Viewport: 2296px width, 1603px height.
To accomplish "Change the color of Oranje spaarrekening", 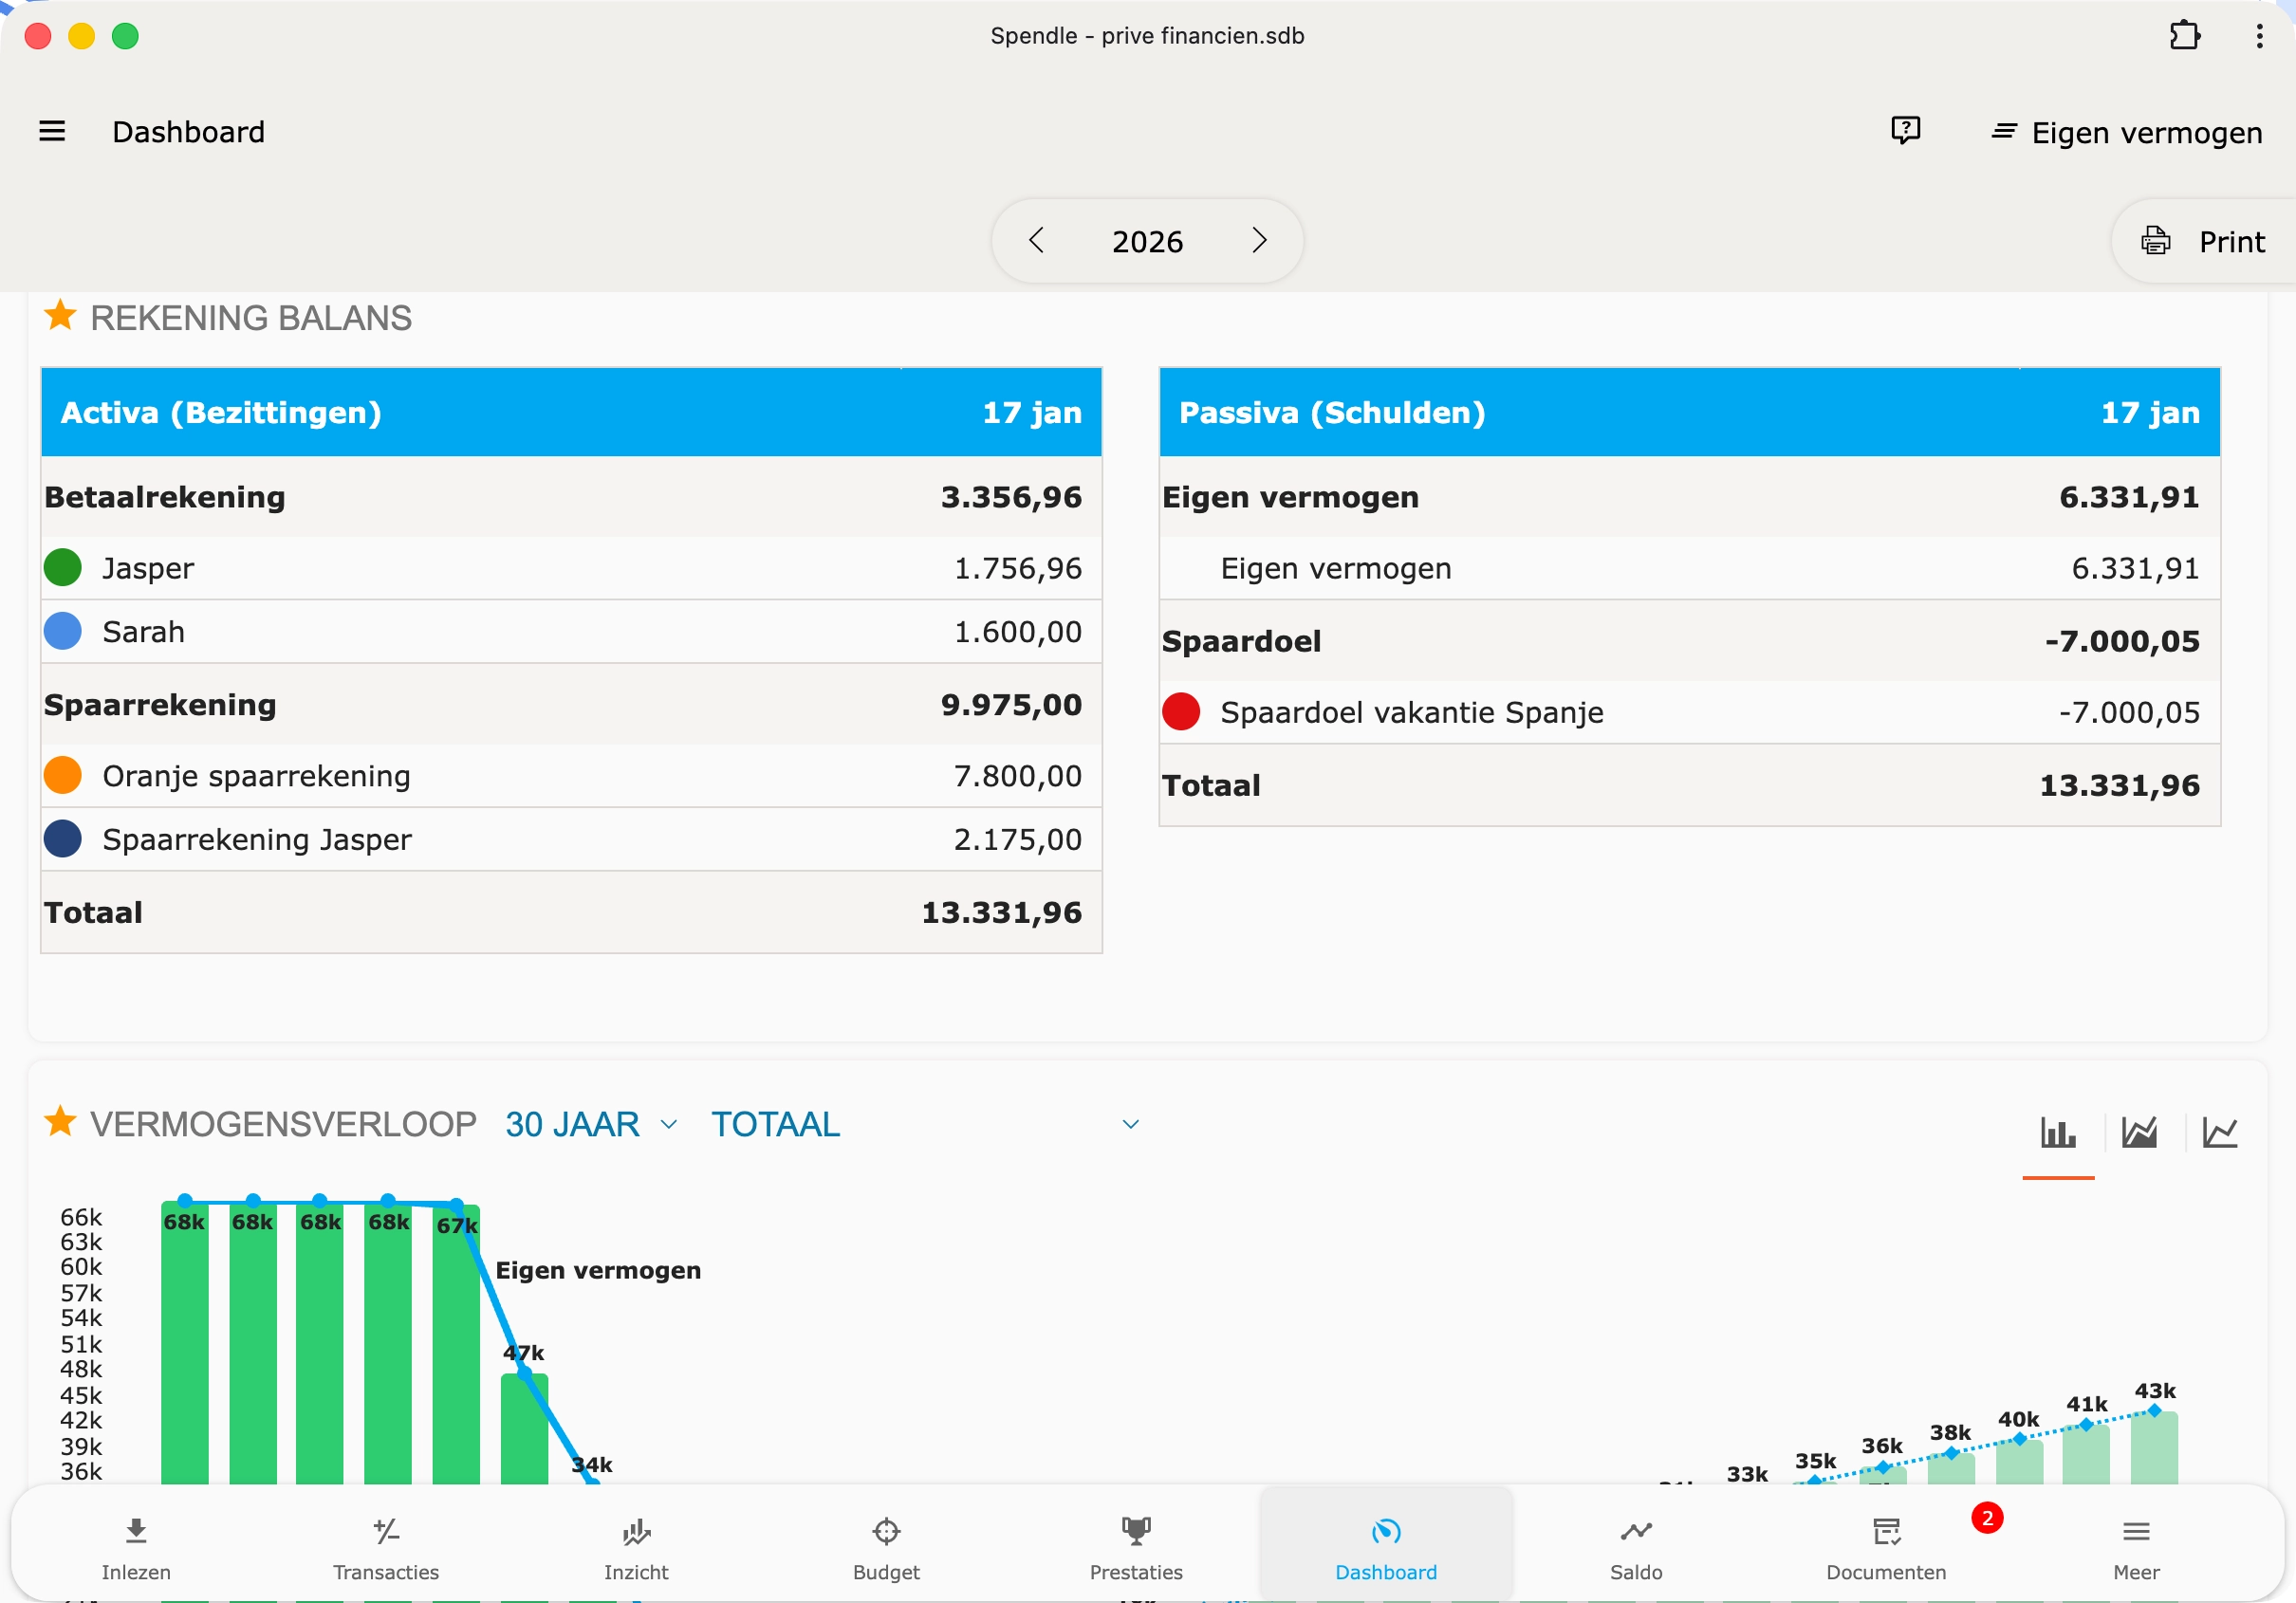I will point(62,775).
